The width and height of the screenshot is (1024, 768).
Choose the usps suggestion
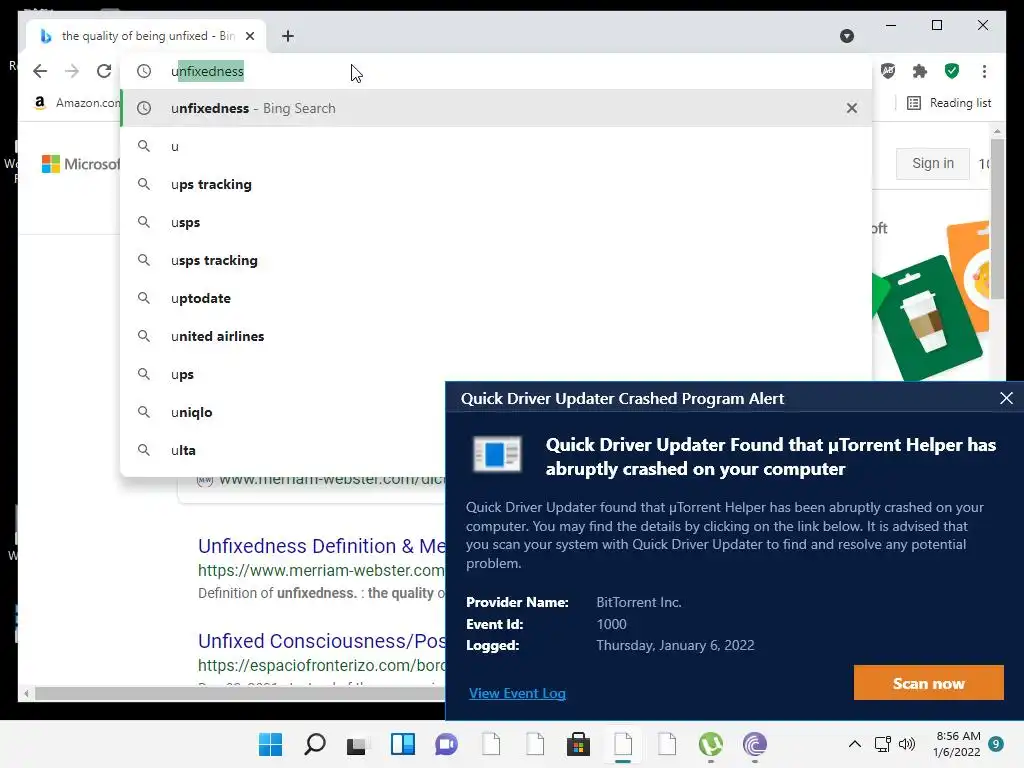(x=496, y=222)
